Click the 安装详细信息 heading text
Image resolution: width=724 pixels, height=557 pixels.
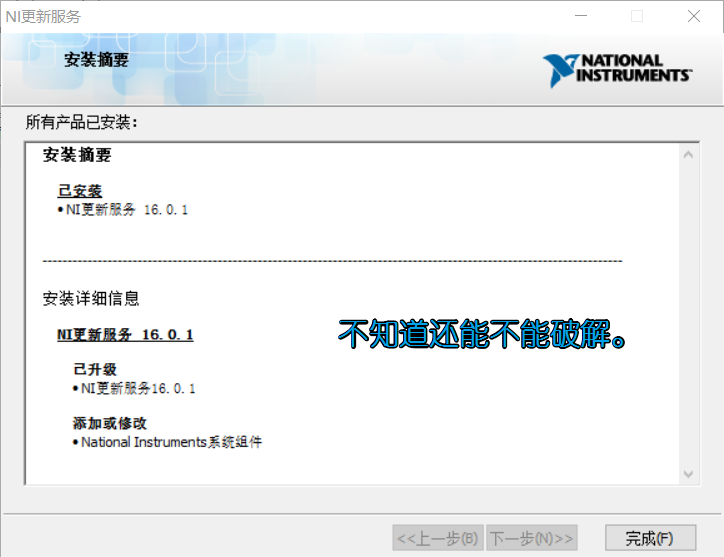[91, 298]
